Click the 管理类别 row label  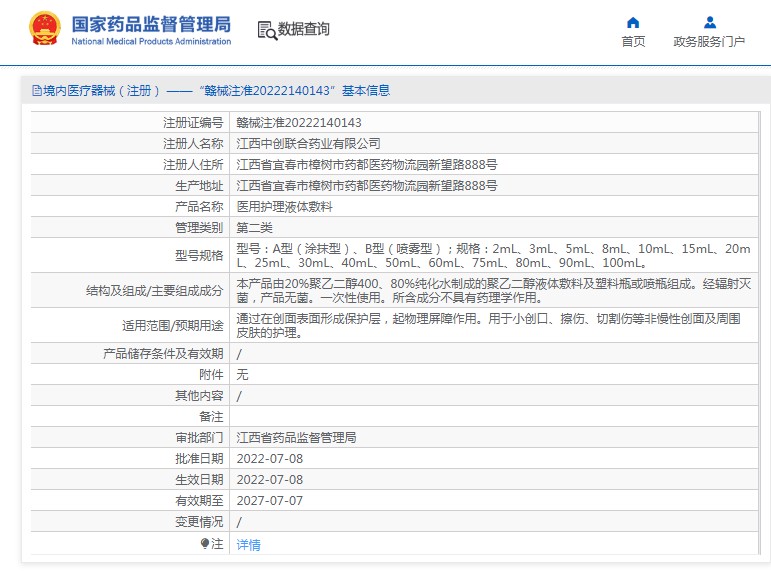tap(199, 228)
